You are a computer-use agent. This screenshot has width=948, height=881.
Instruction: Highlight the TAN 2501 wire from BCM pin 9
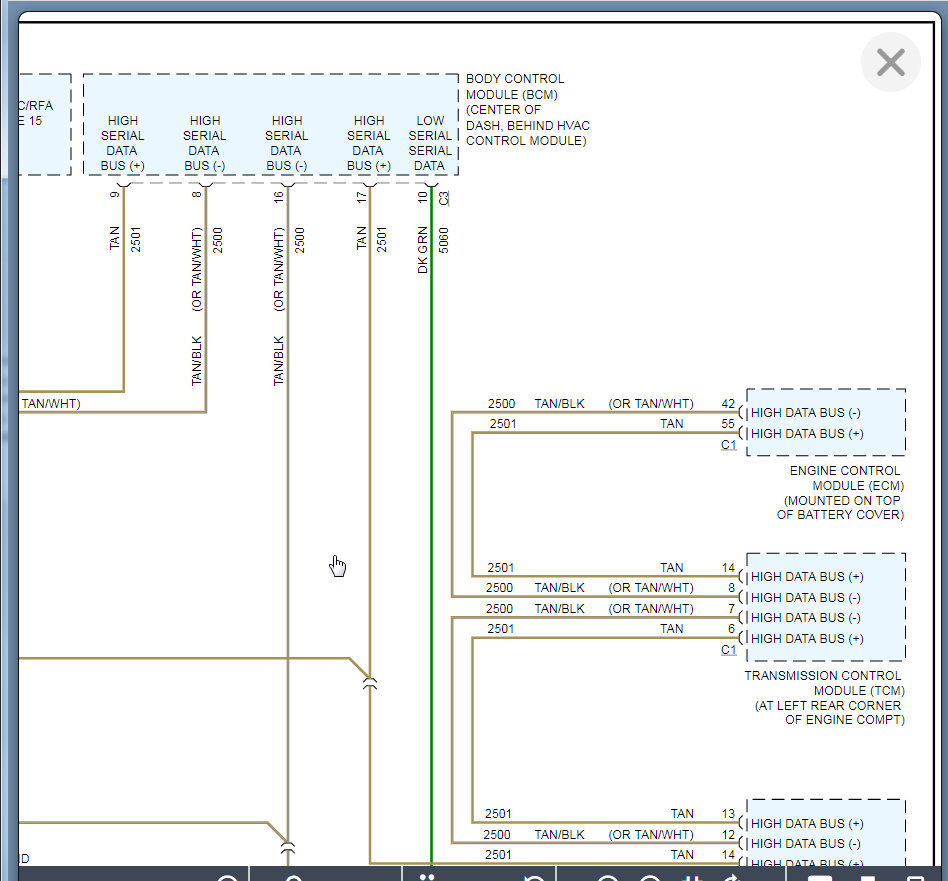124,300
